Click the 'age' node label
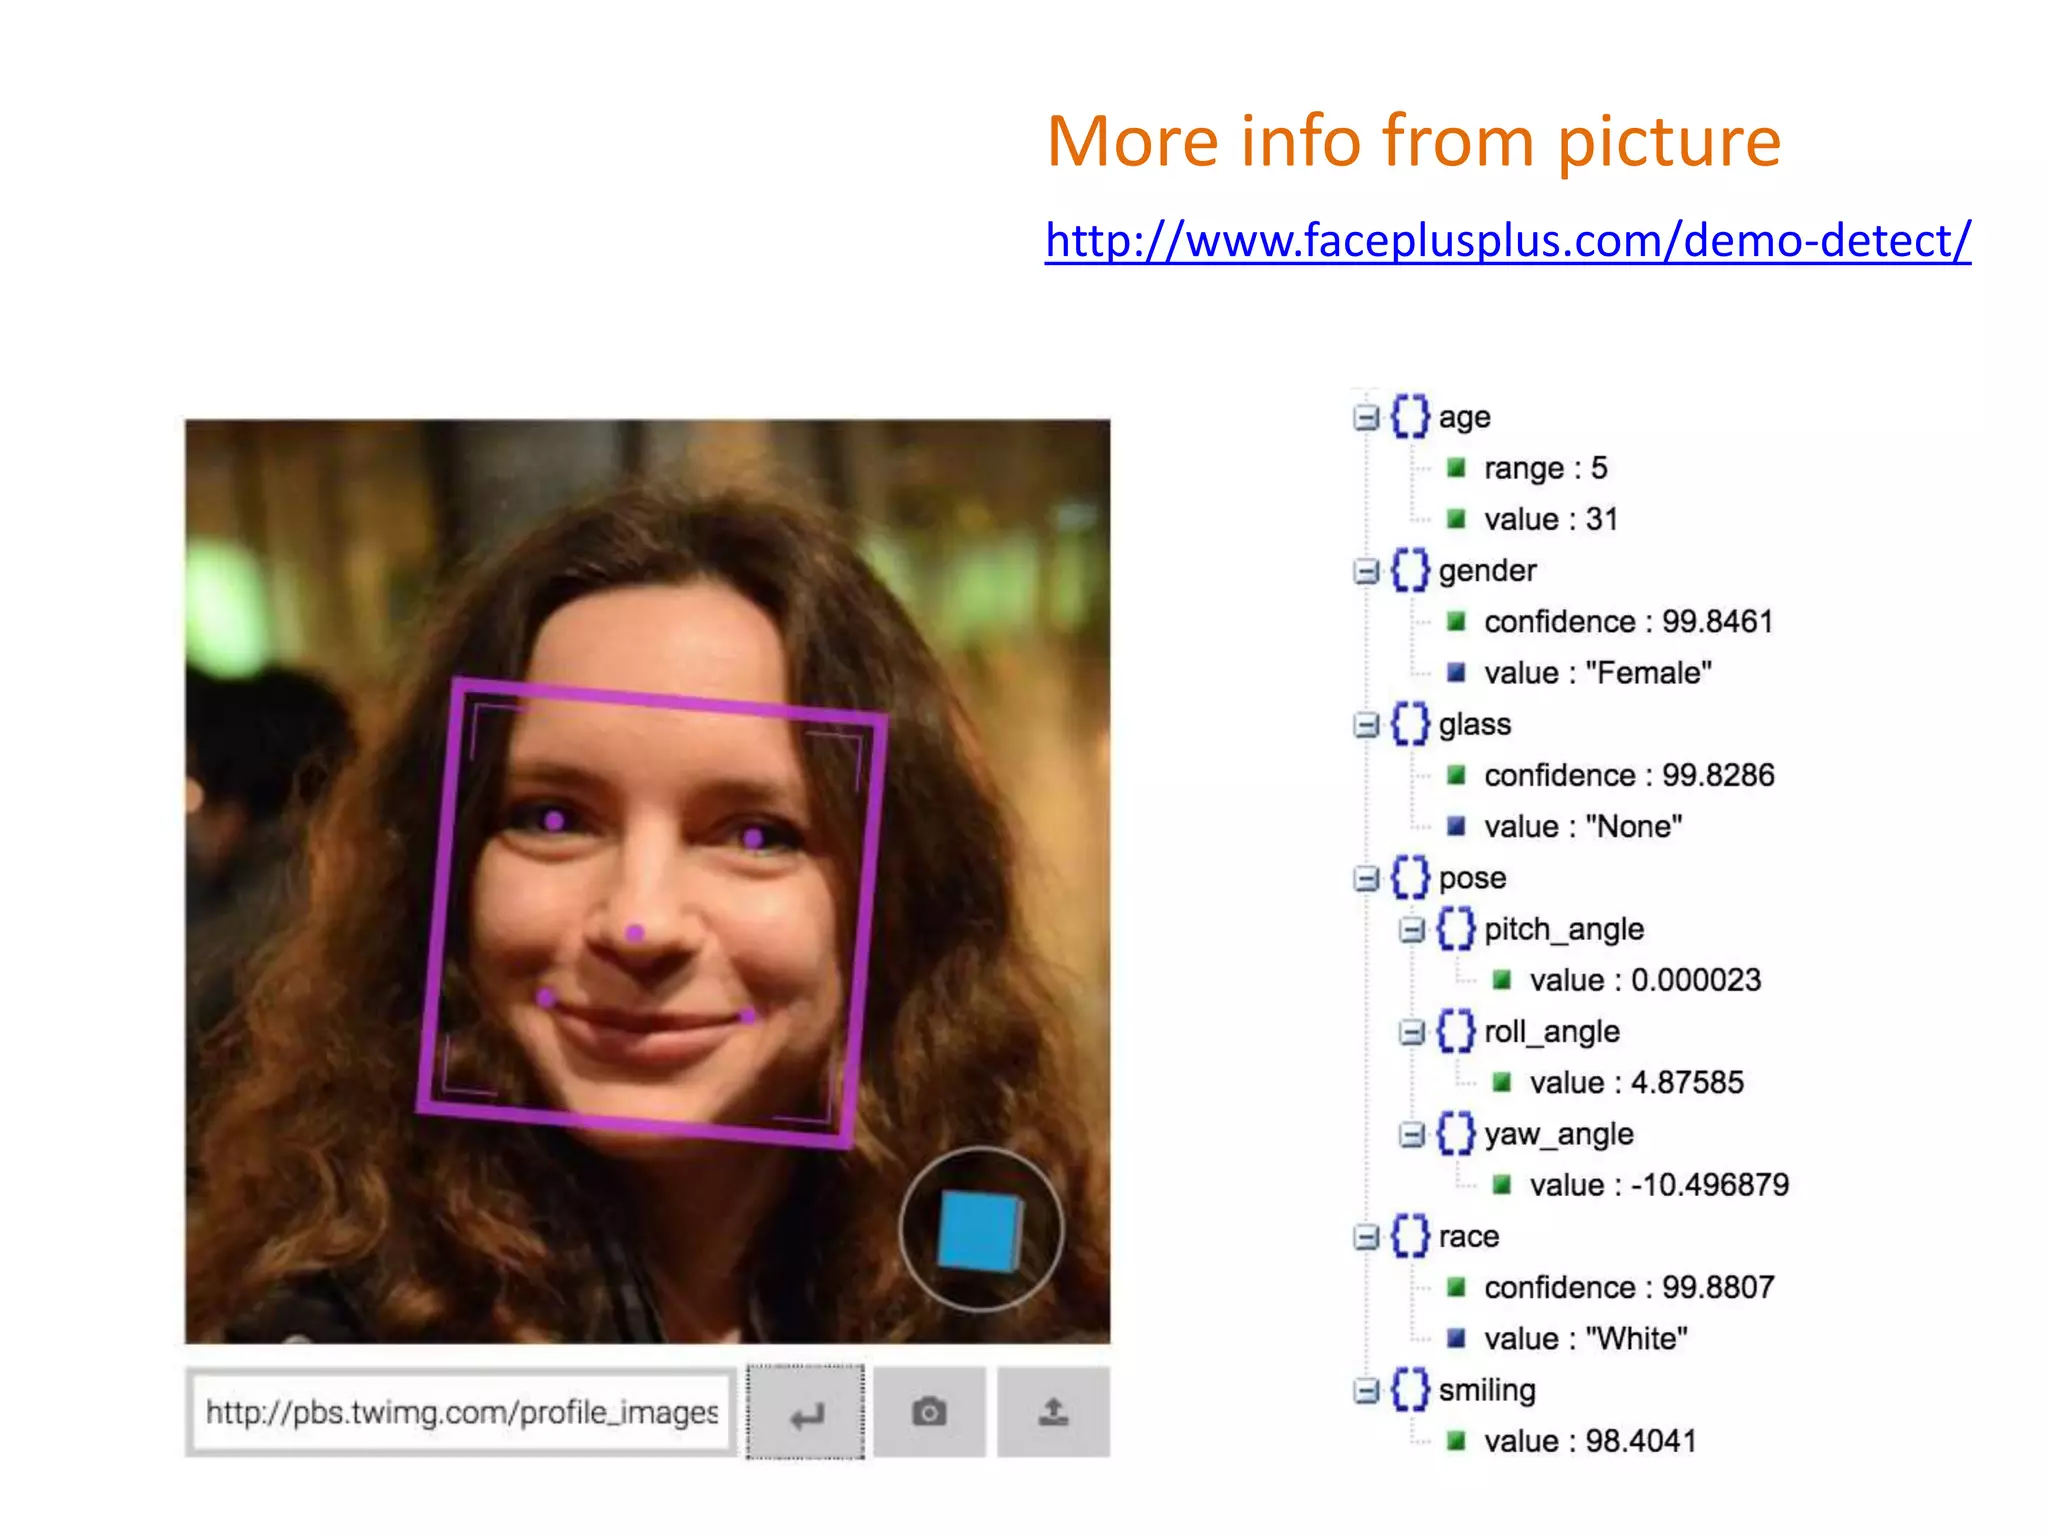 [1464, 418]
